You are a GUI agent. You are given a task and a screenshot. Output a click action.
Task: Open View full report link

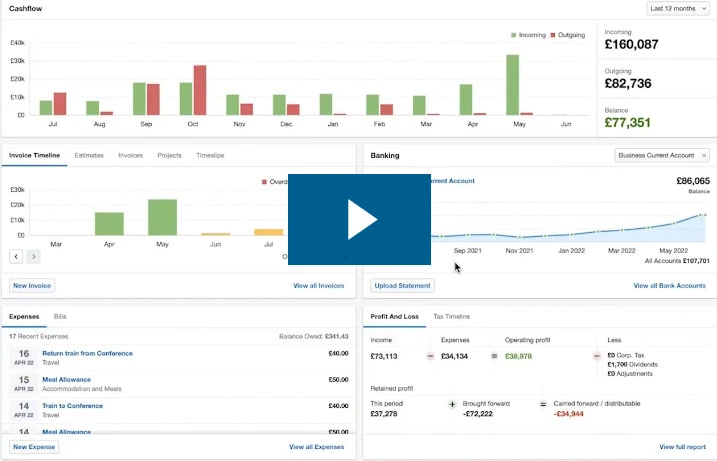tap(683, 447)
